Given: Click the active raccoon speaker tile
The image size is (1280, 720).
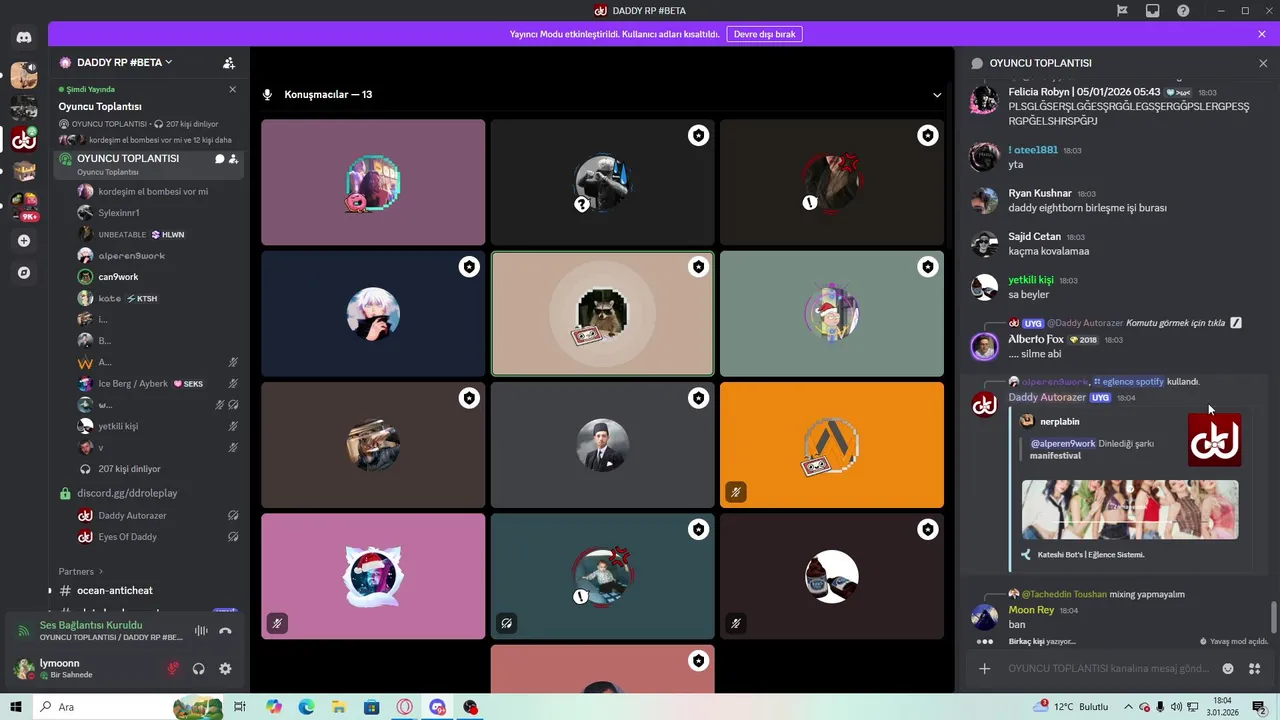Looking at the screenshot, I should [x=602, y=313].
